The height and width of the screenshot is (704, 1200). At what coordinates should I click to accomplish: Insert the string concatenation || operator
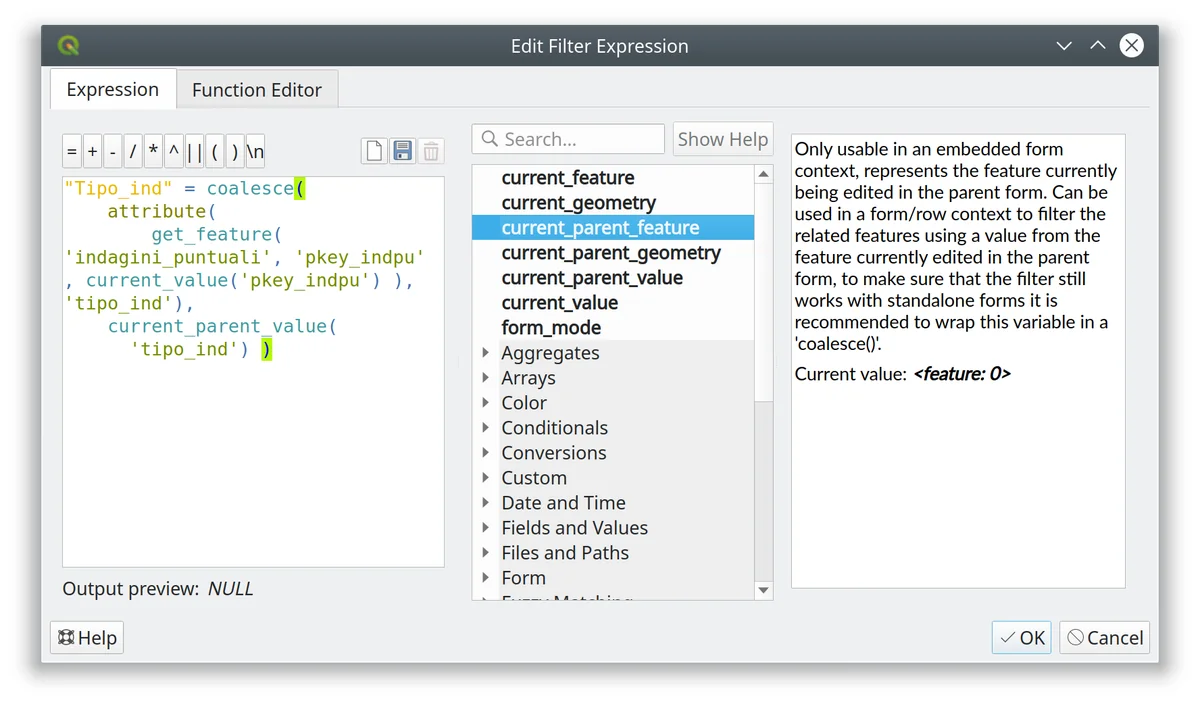pyautogui.click(x=194, y=152)
